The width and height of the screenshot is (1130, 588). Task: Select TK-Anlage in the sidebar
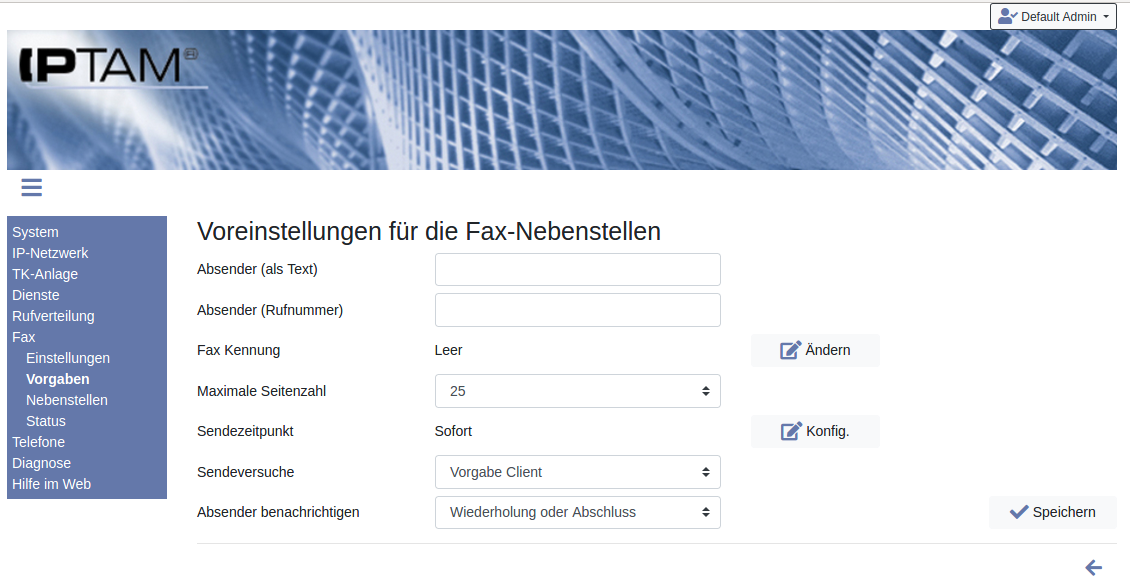pos(45,274)
